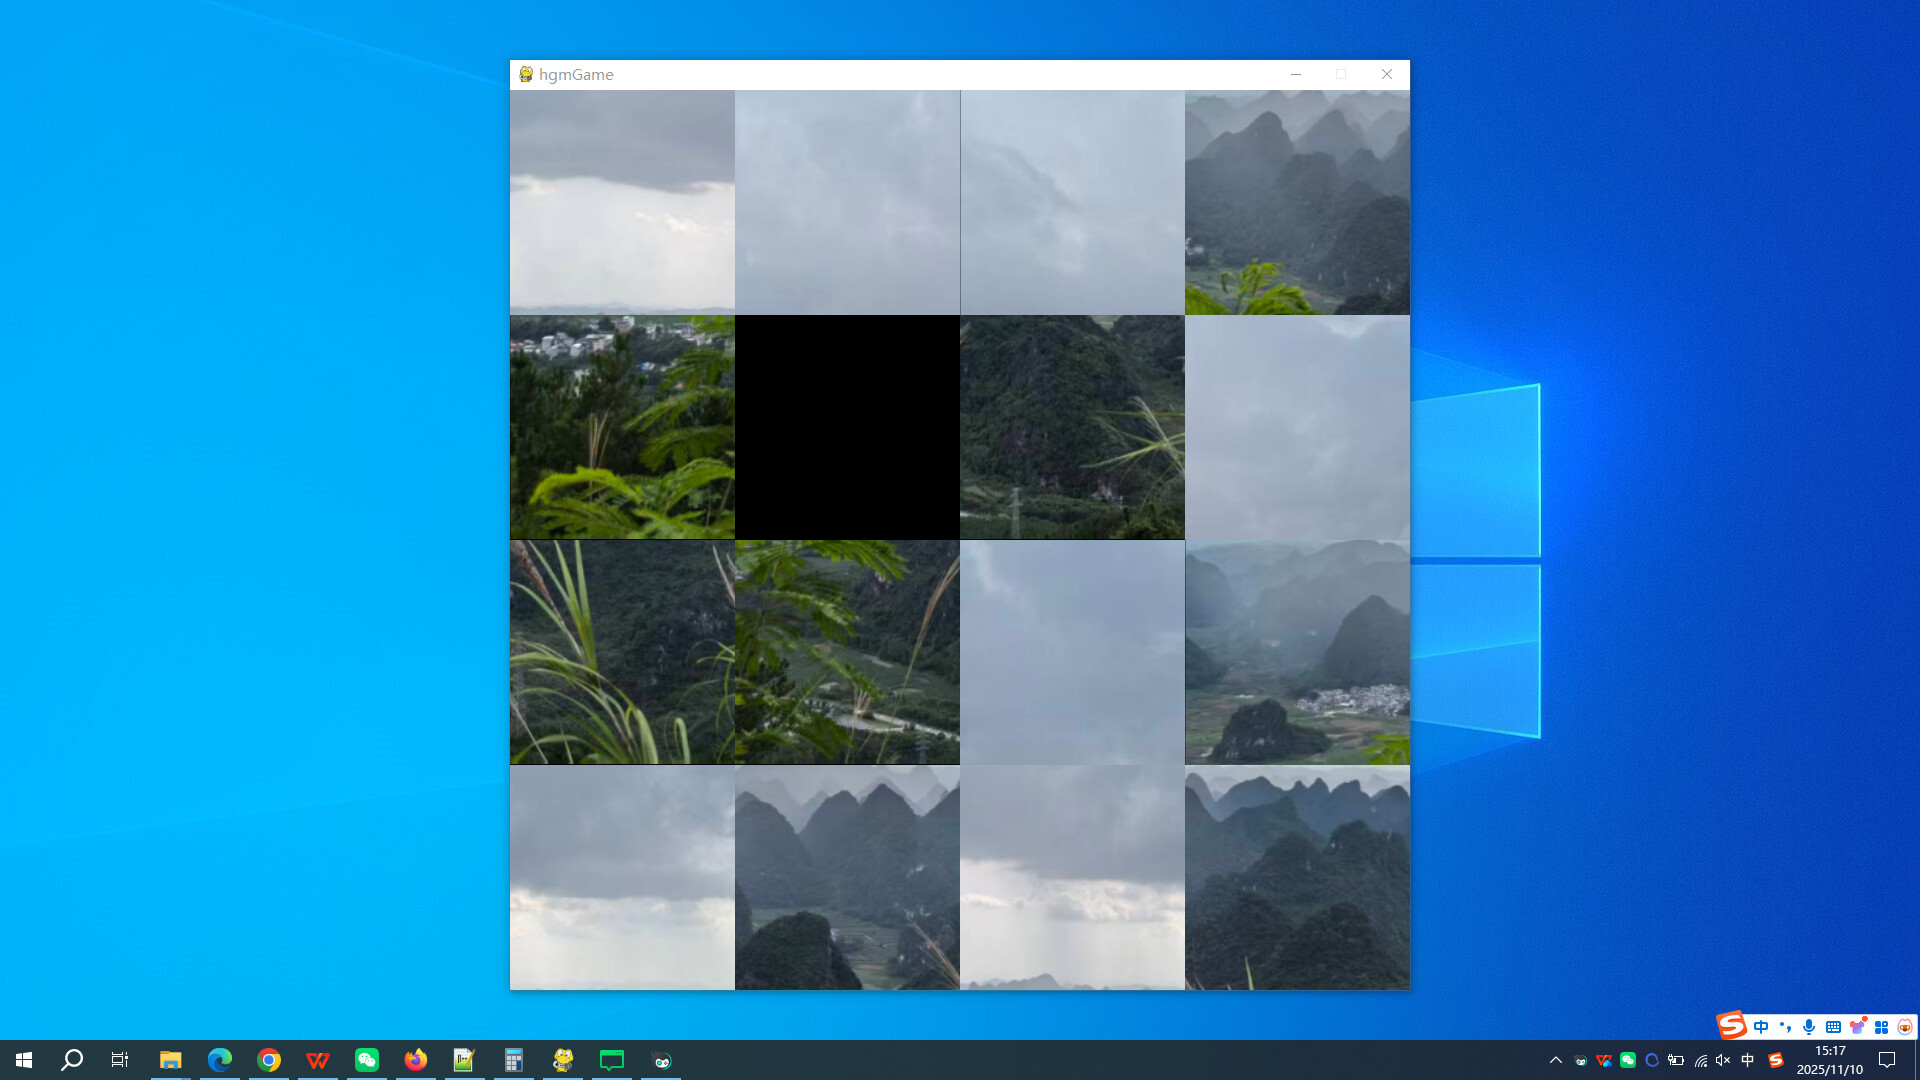Open File Explorer from the taskbar

coord(170,1060)
